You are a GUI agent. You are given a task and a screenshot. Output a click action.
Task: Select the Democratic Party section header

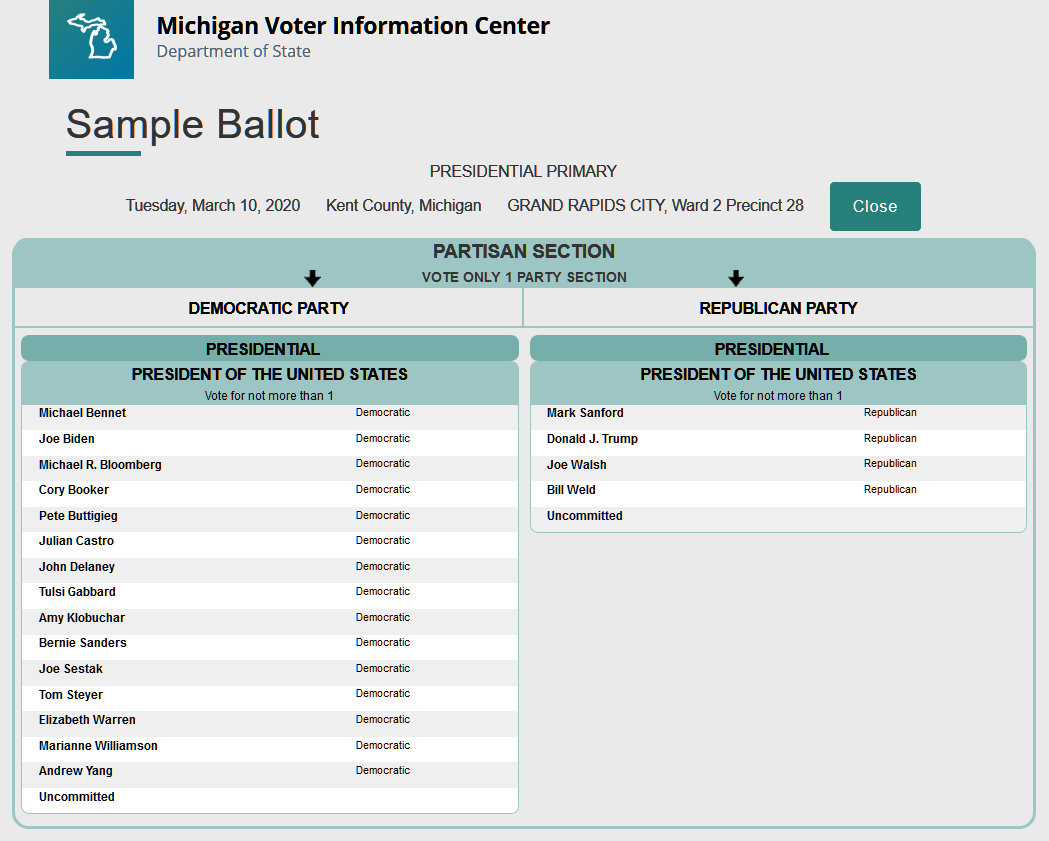(268, 308)
